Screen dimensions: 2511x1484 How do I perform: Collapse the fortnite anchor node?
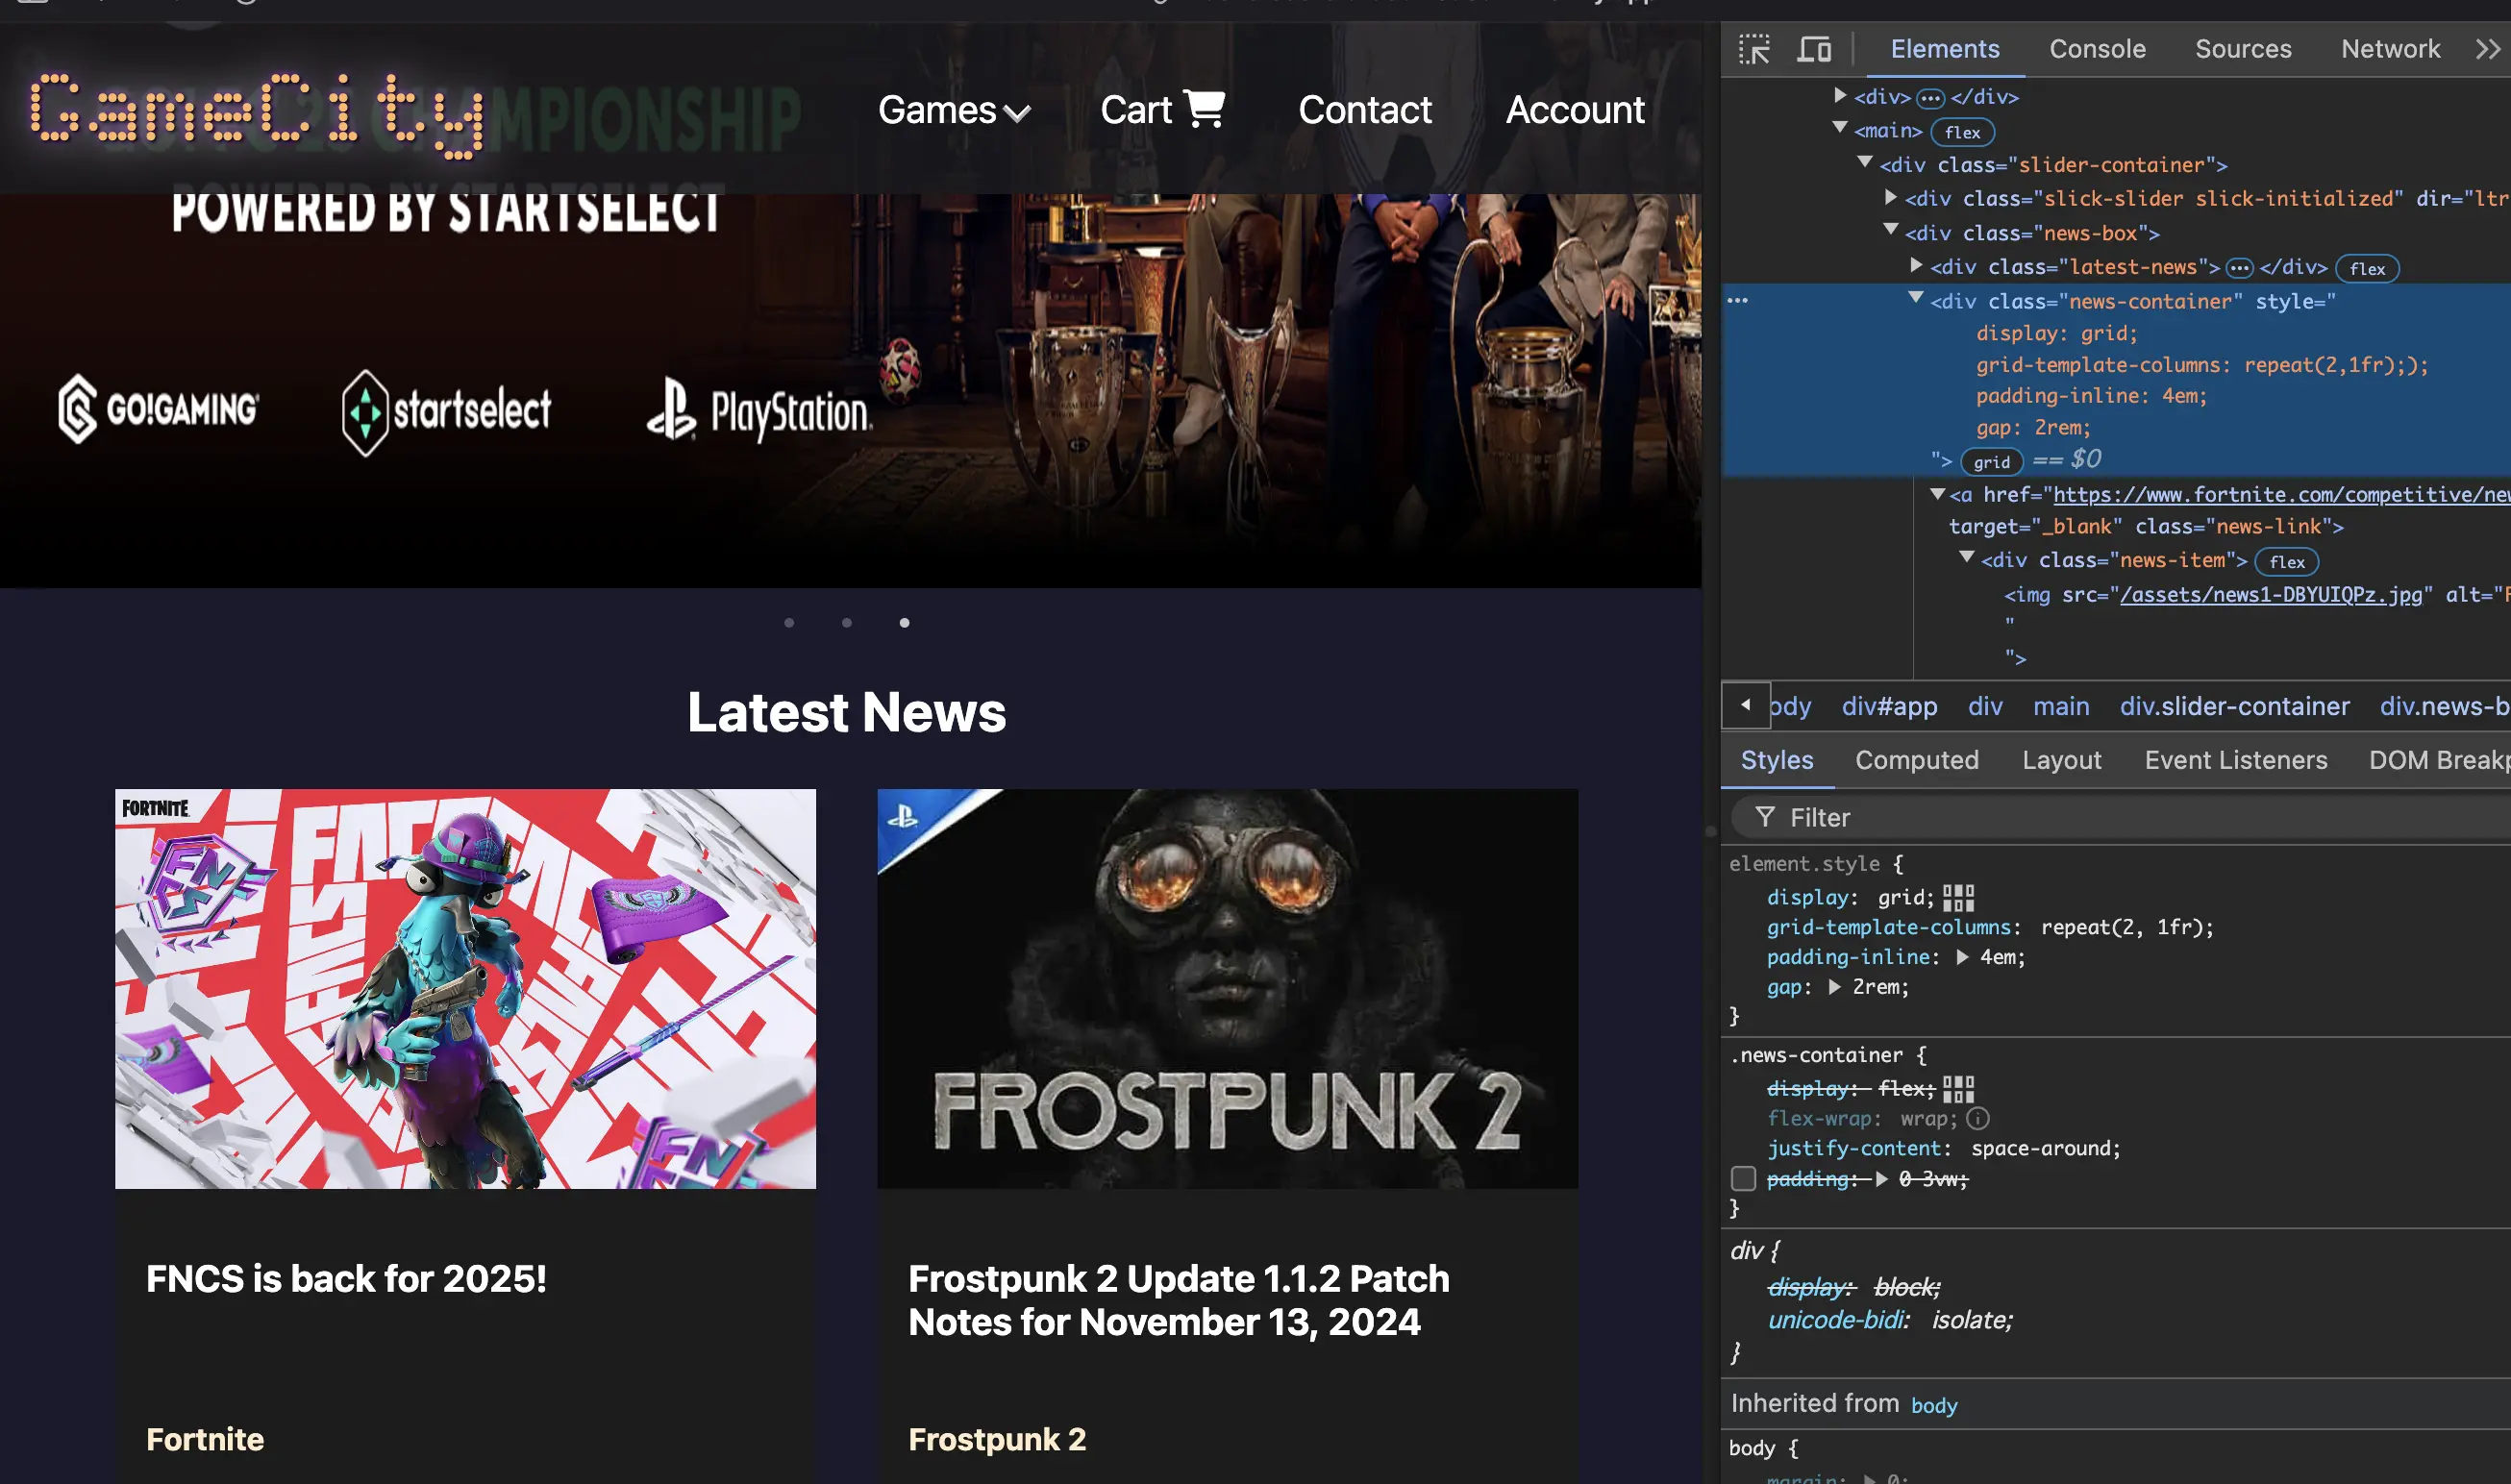click(x=1938, y=494)
